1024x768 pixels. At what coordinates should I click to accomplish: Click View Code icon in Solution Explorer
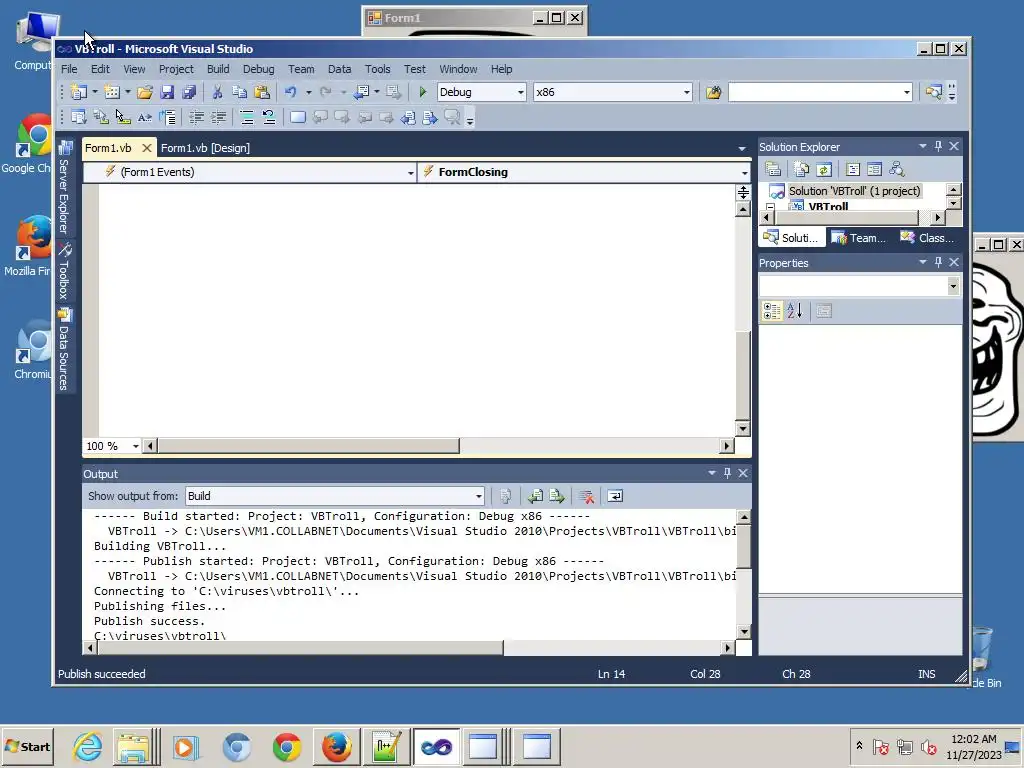tap(853, 170)
